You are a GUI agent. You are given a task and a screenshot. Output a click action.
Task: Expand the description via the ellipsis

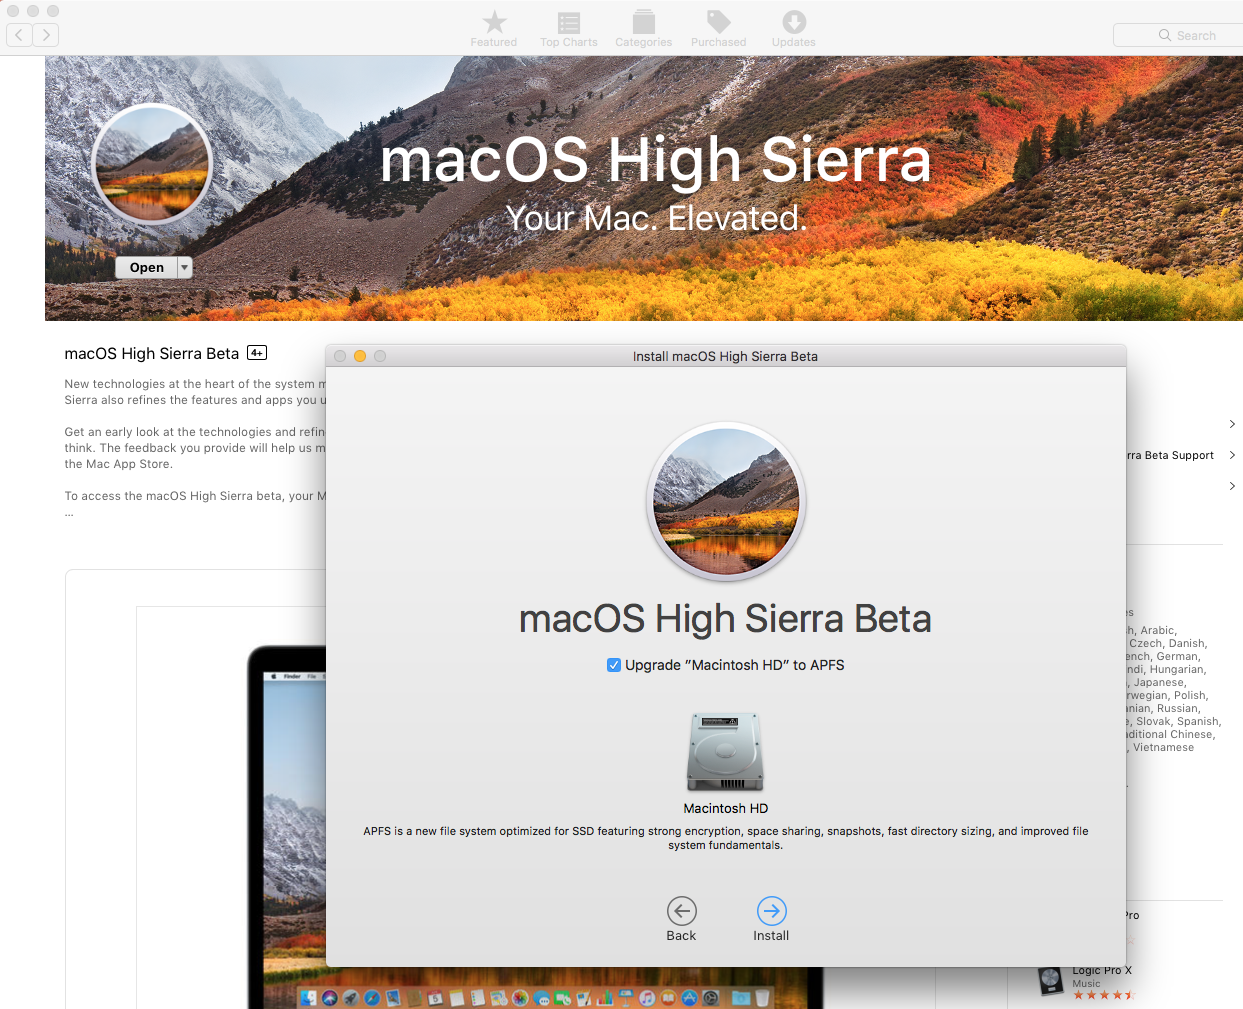pyautogui.click(x=69, y=514)
